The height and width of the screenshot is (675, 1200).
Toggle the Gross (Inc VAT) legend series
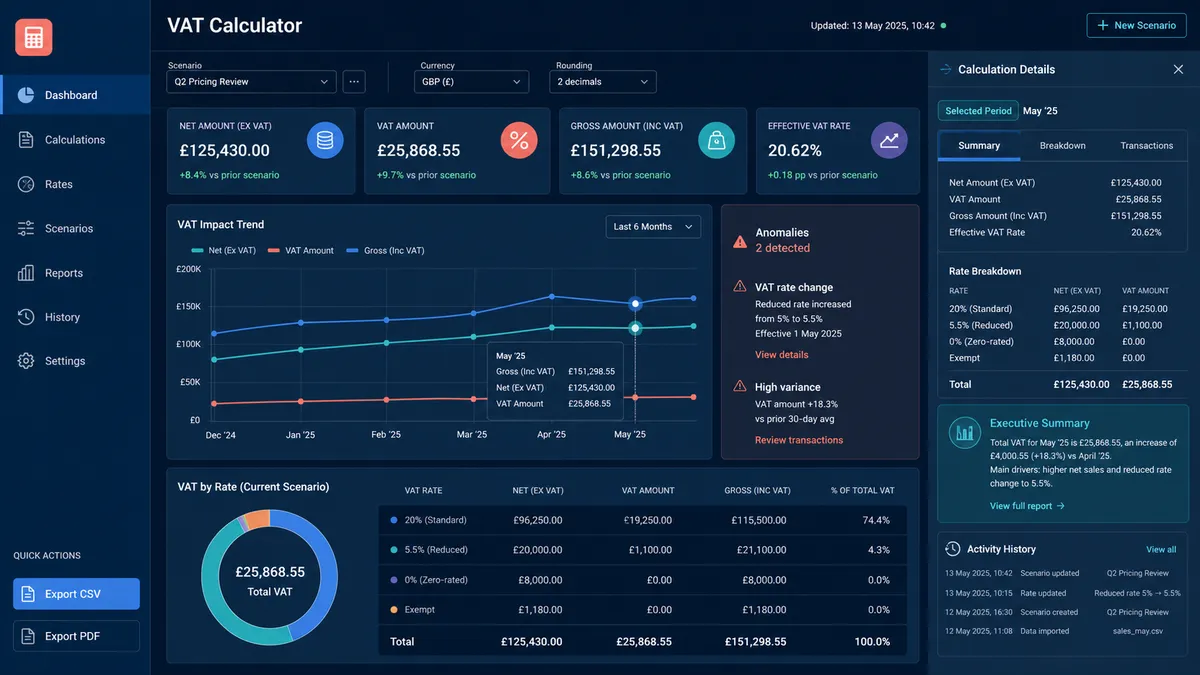coord(385,250)
